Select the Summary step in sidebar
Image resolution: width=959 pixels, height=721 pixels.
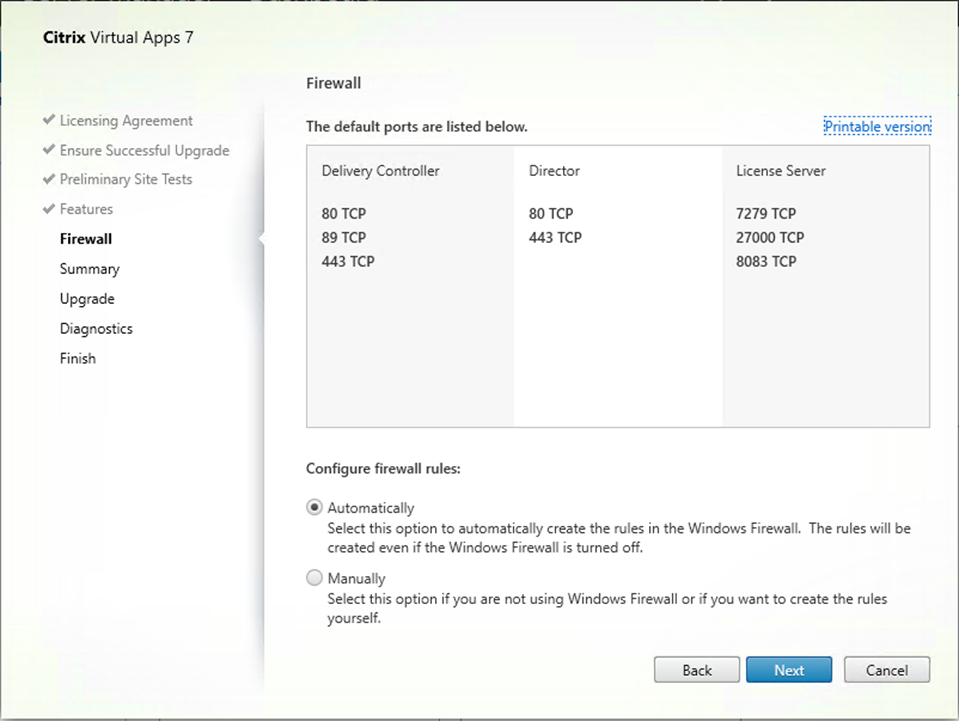click(x=89, y=269)
